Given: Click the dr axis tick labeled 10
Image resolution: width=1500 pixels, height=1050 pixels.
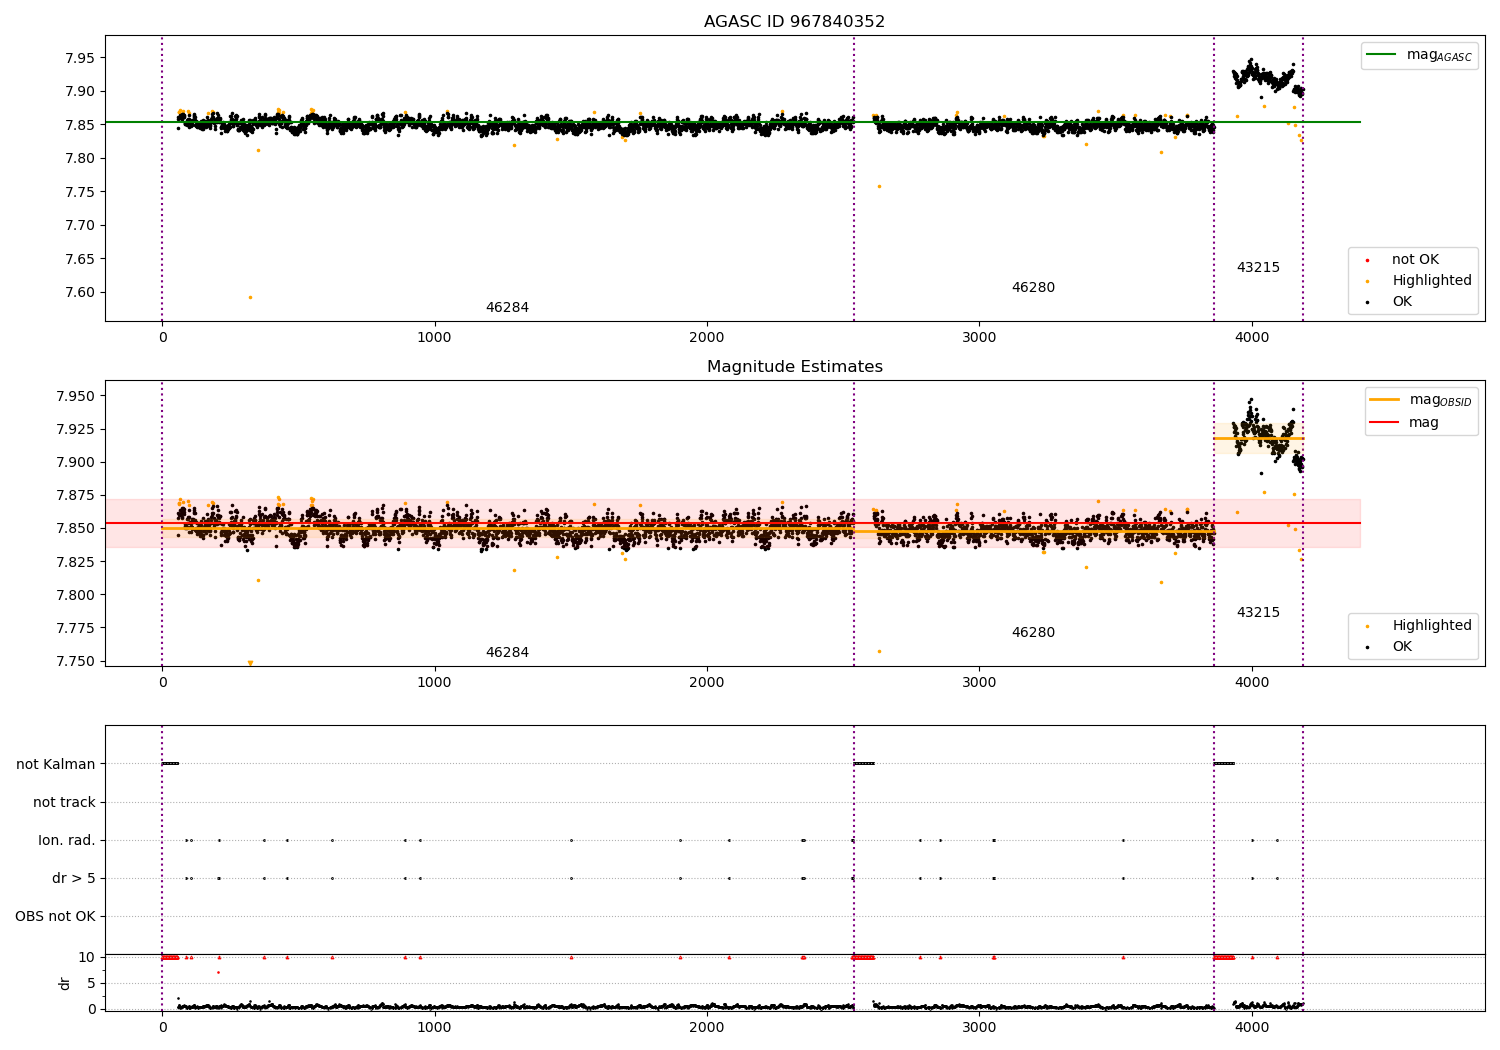Looking at the screenshot, I should coord(88,957).
